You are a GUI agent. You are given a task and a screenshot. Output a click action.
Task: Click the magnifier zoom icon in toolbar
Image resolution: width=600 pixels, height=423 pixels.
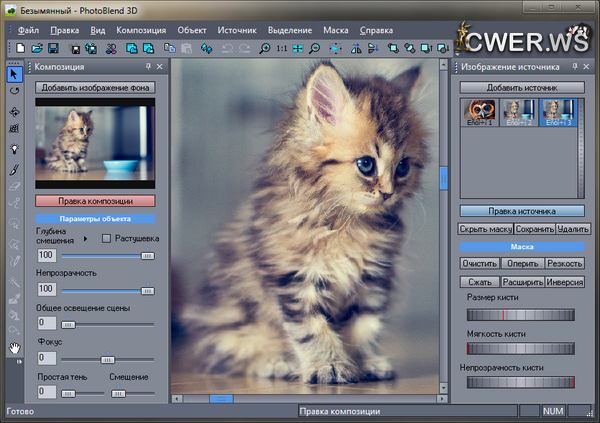[264, 48]
